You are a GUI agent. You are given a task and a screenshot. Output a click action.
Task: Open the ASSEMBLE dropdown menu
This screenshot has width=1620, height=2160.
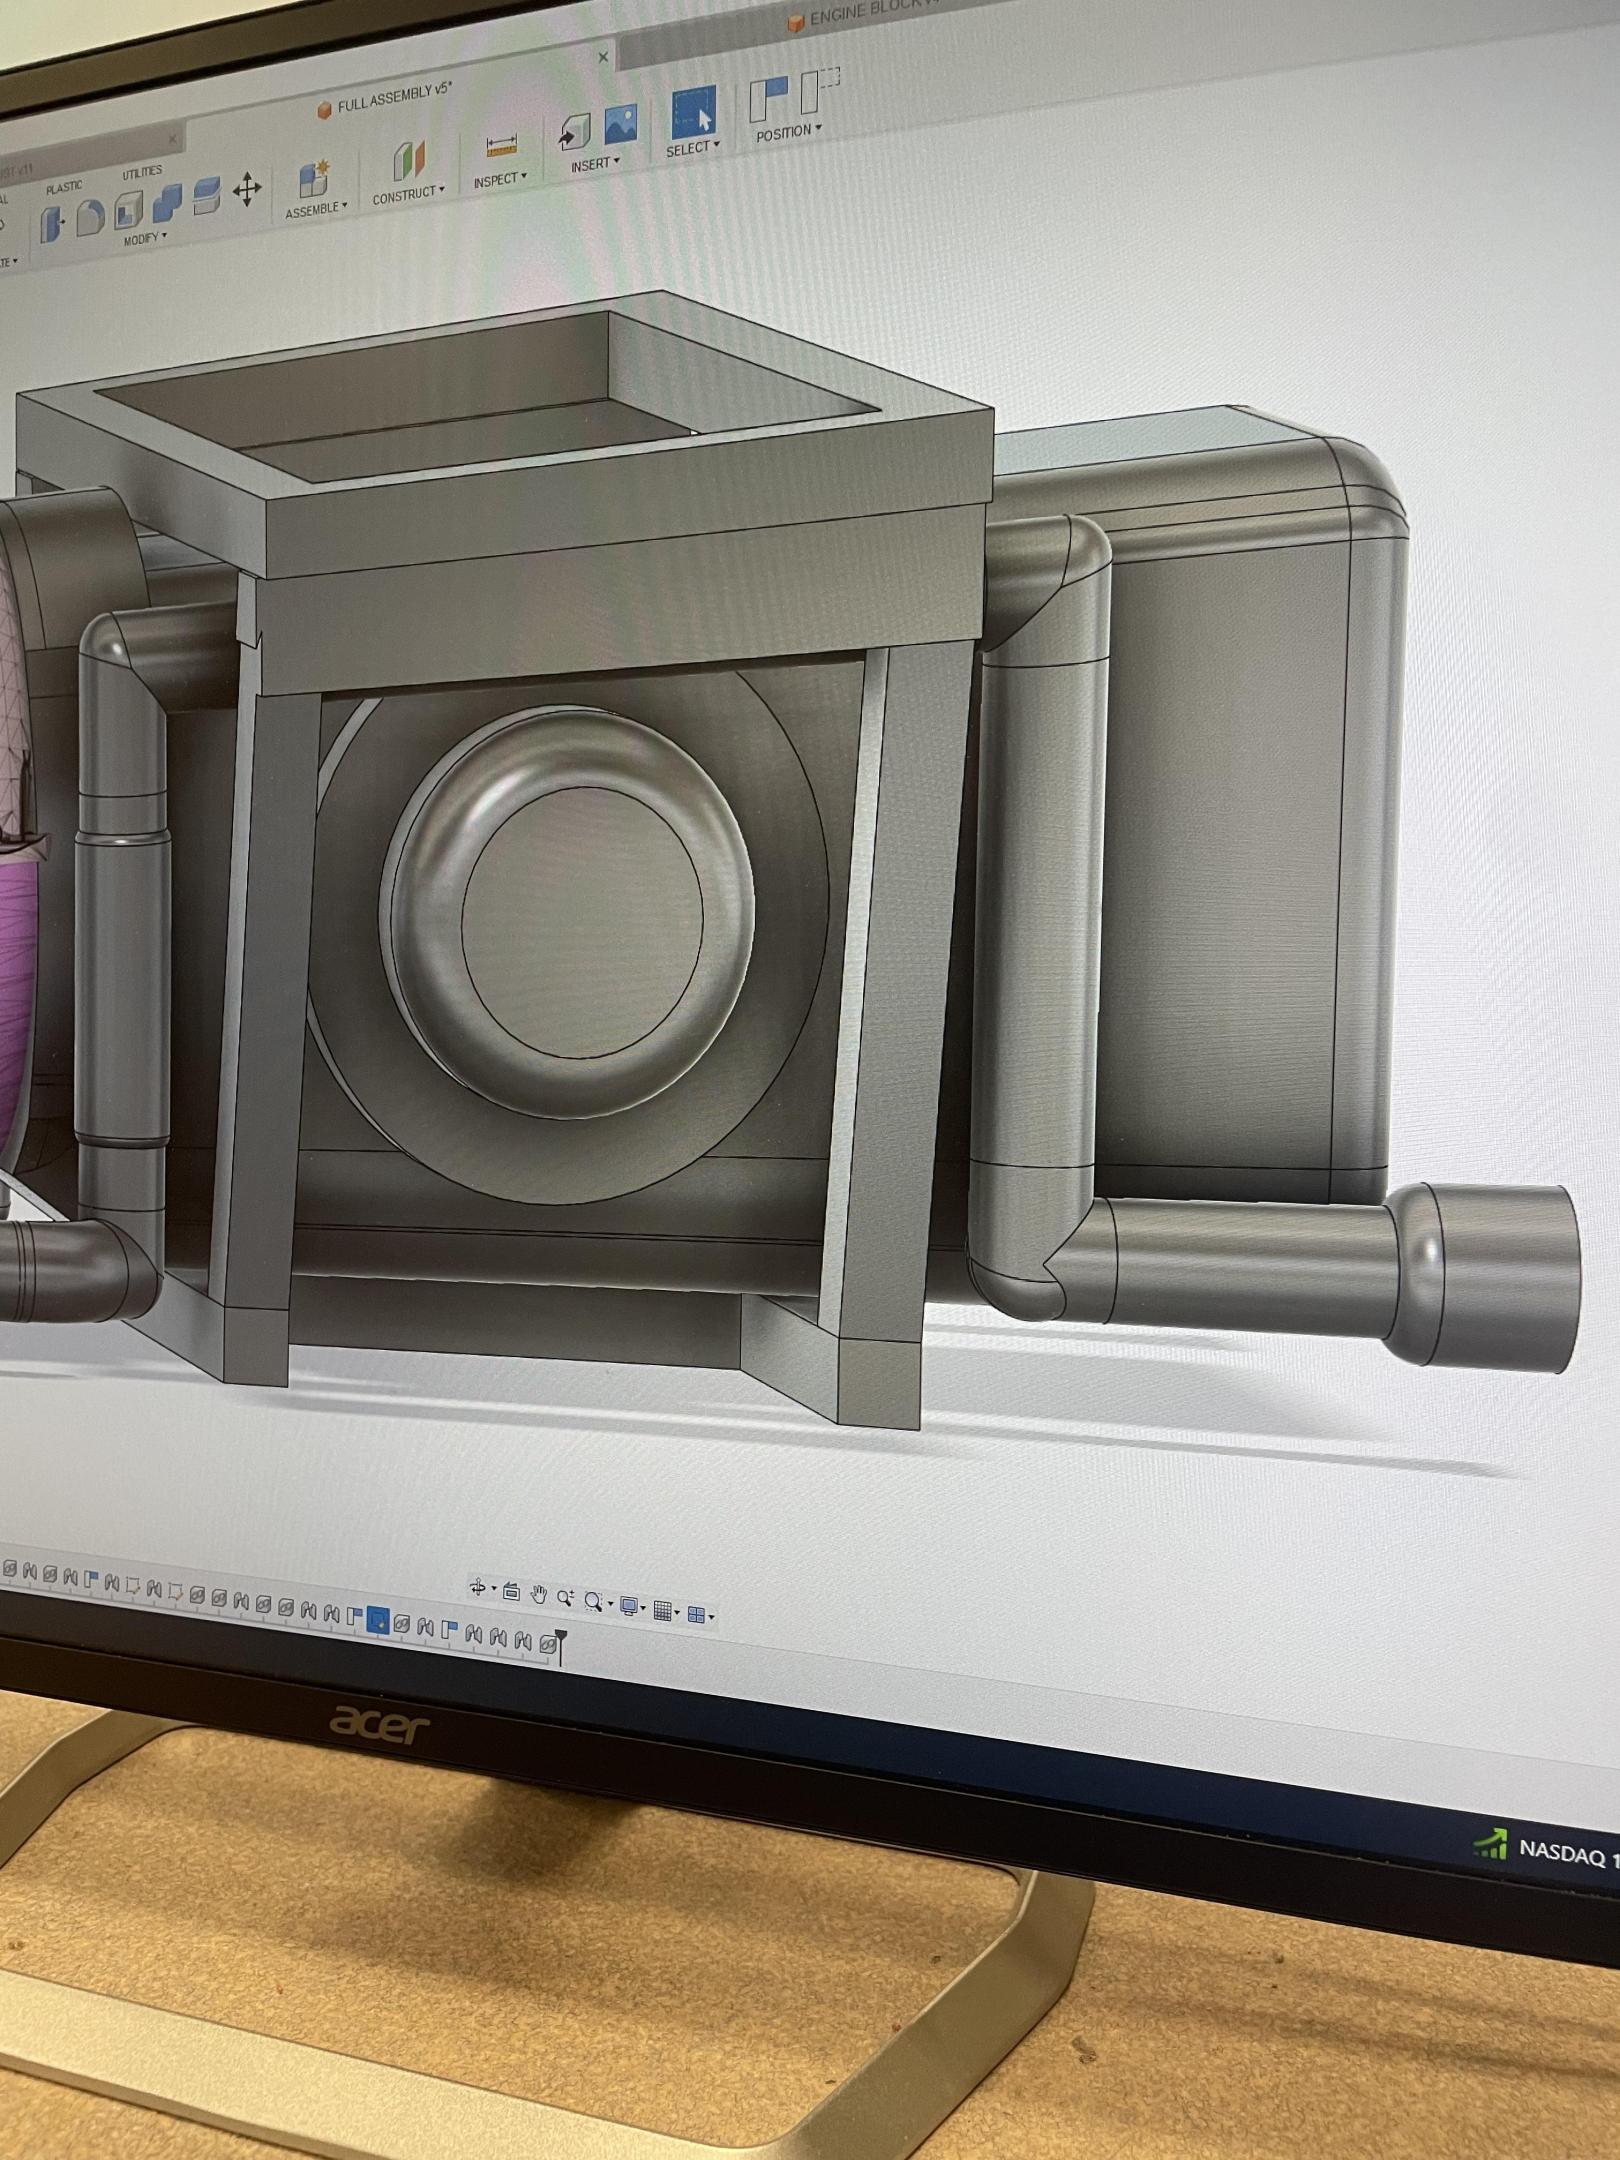coord(316,210)
